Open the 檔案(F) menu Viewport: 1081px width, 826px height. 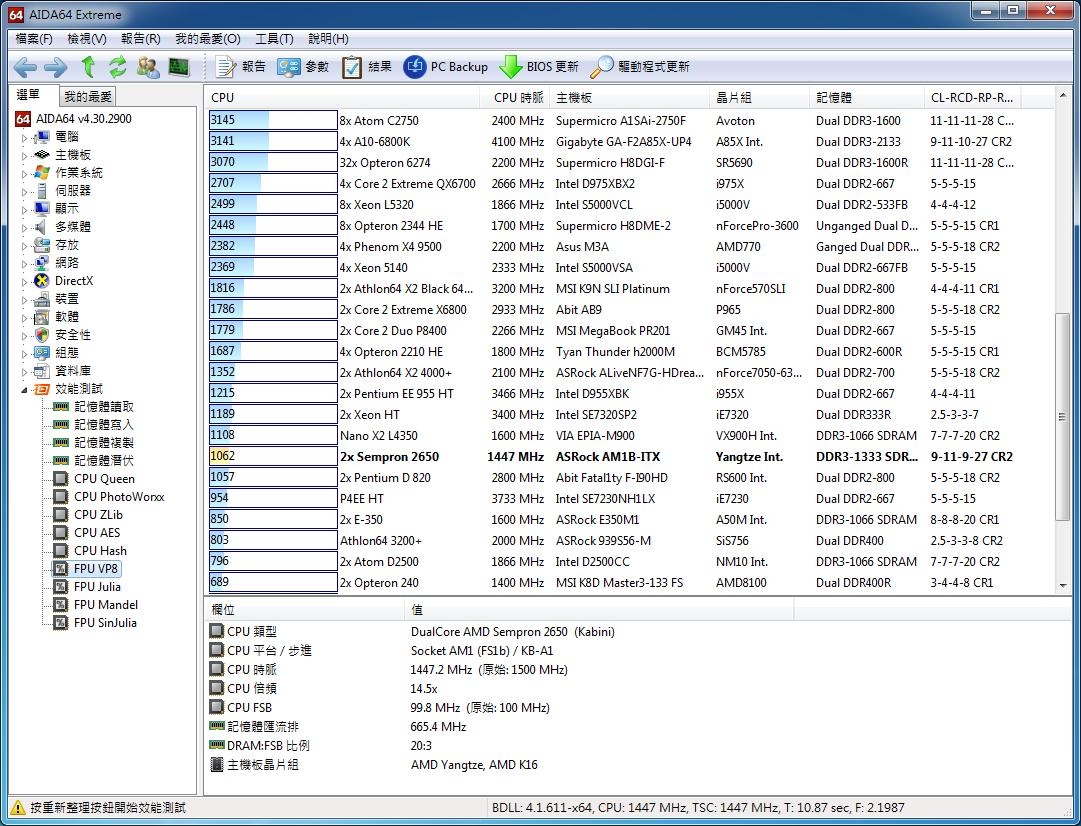click(x=34, y=39)
